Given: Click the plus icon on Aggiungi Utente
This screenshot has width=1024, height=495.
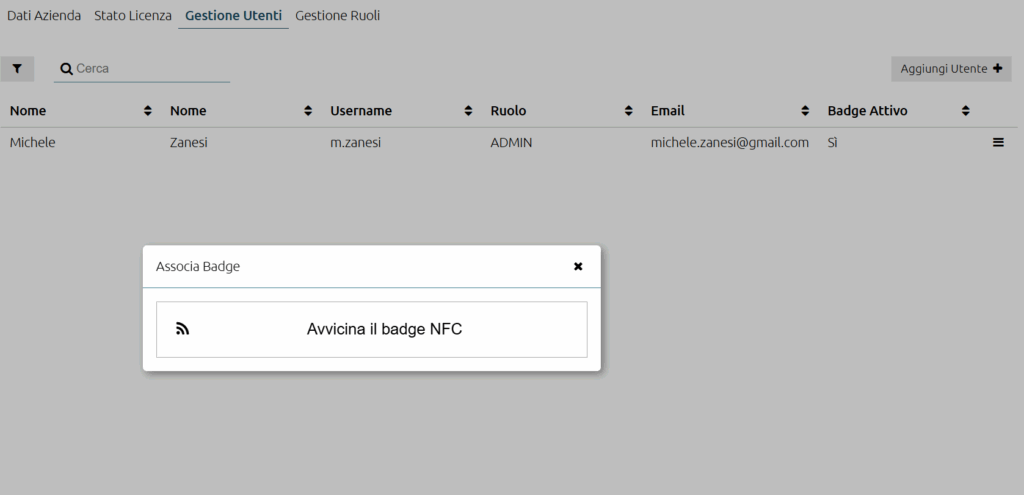Looking at the screenshot, I should (997, 68).
